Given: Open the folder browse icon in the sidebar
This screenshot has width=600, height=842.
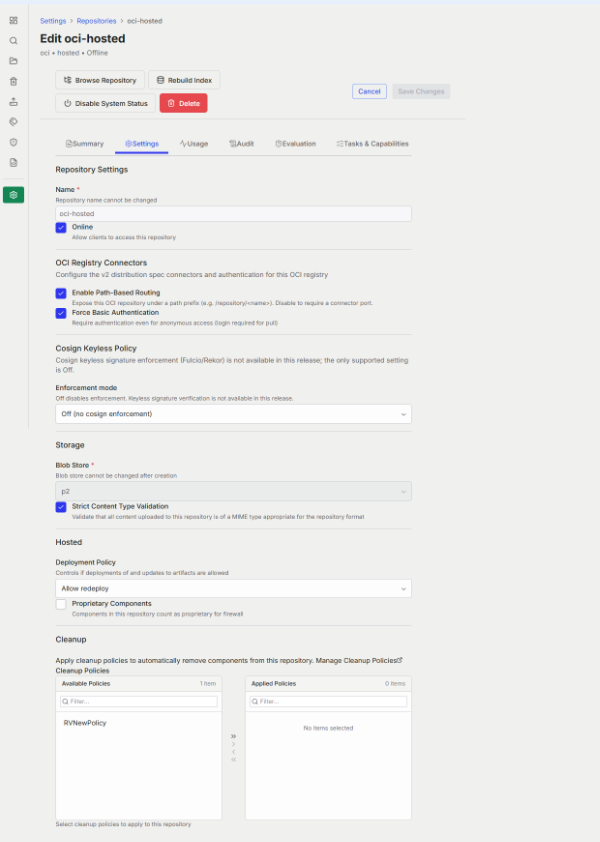Looking at the screenshot, I should click(x=13, y=61).
